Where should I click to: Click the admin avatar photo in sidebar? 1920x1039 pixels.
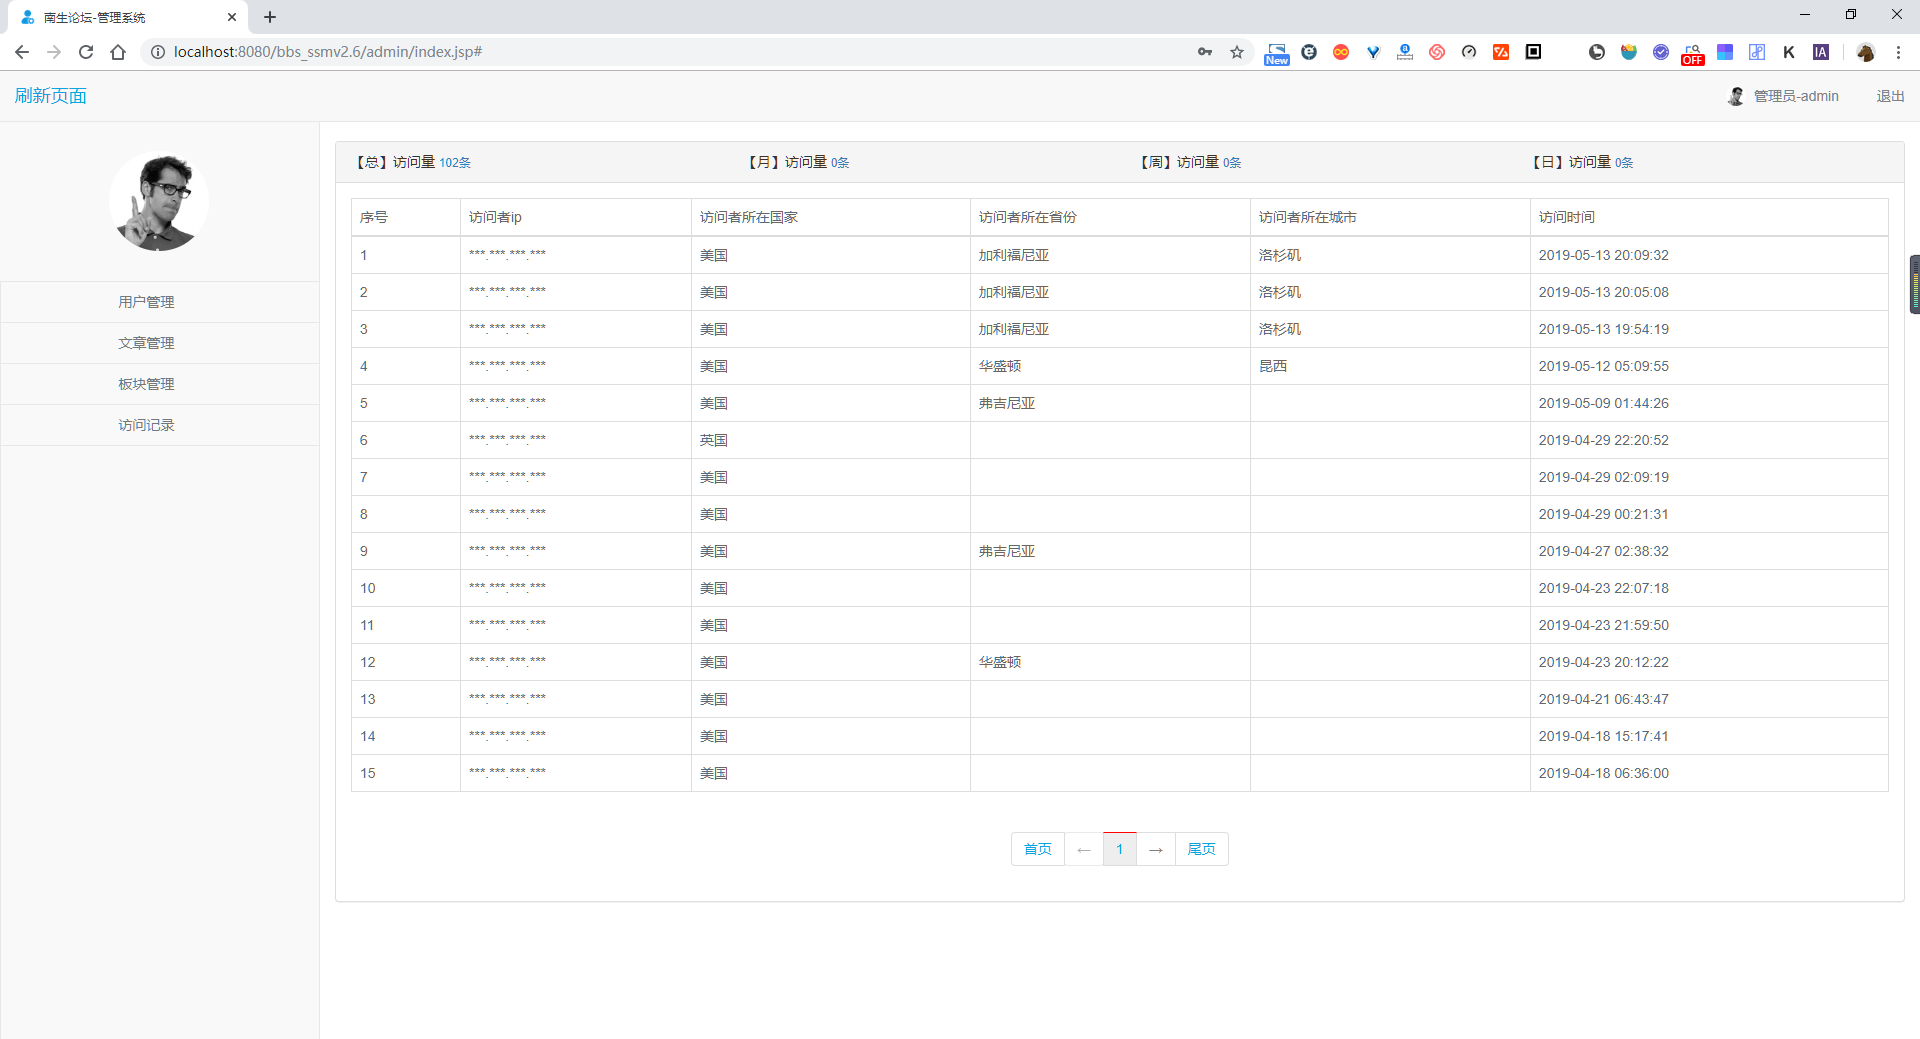tap(159, 202)
